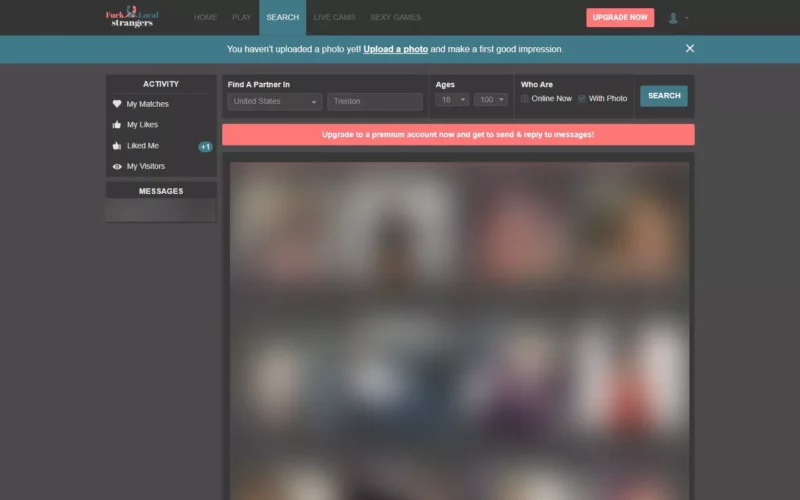Go to the HOME tab
Screen dimensions: 800x500
pos(205,17)
